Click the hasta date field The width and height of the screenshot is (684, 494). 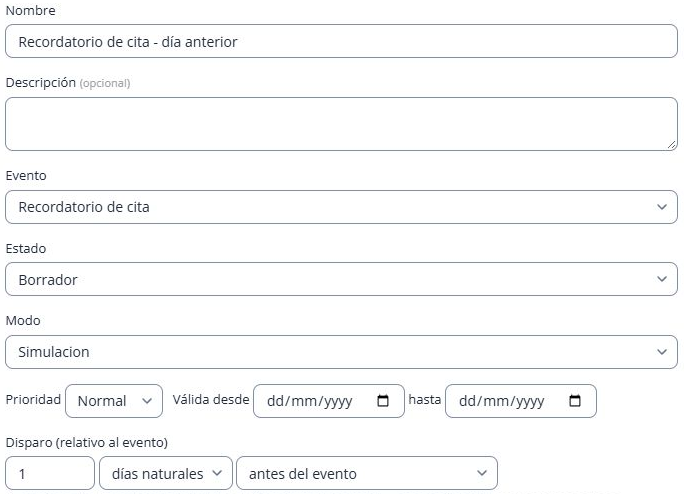coord(520,401)
